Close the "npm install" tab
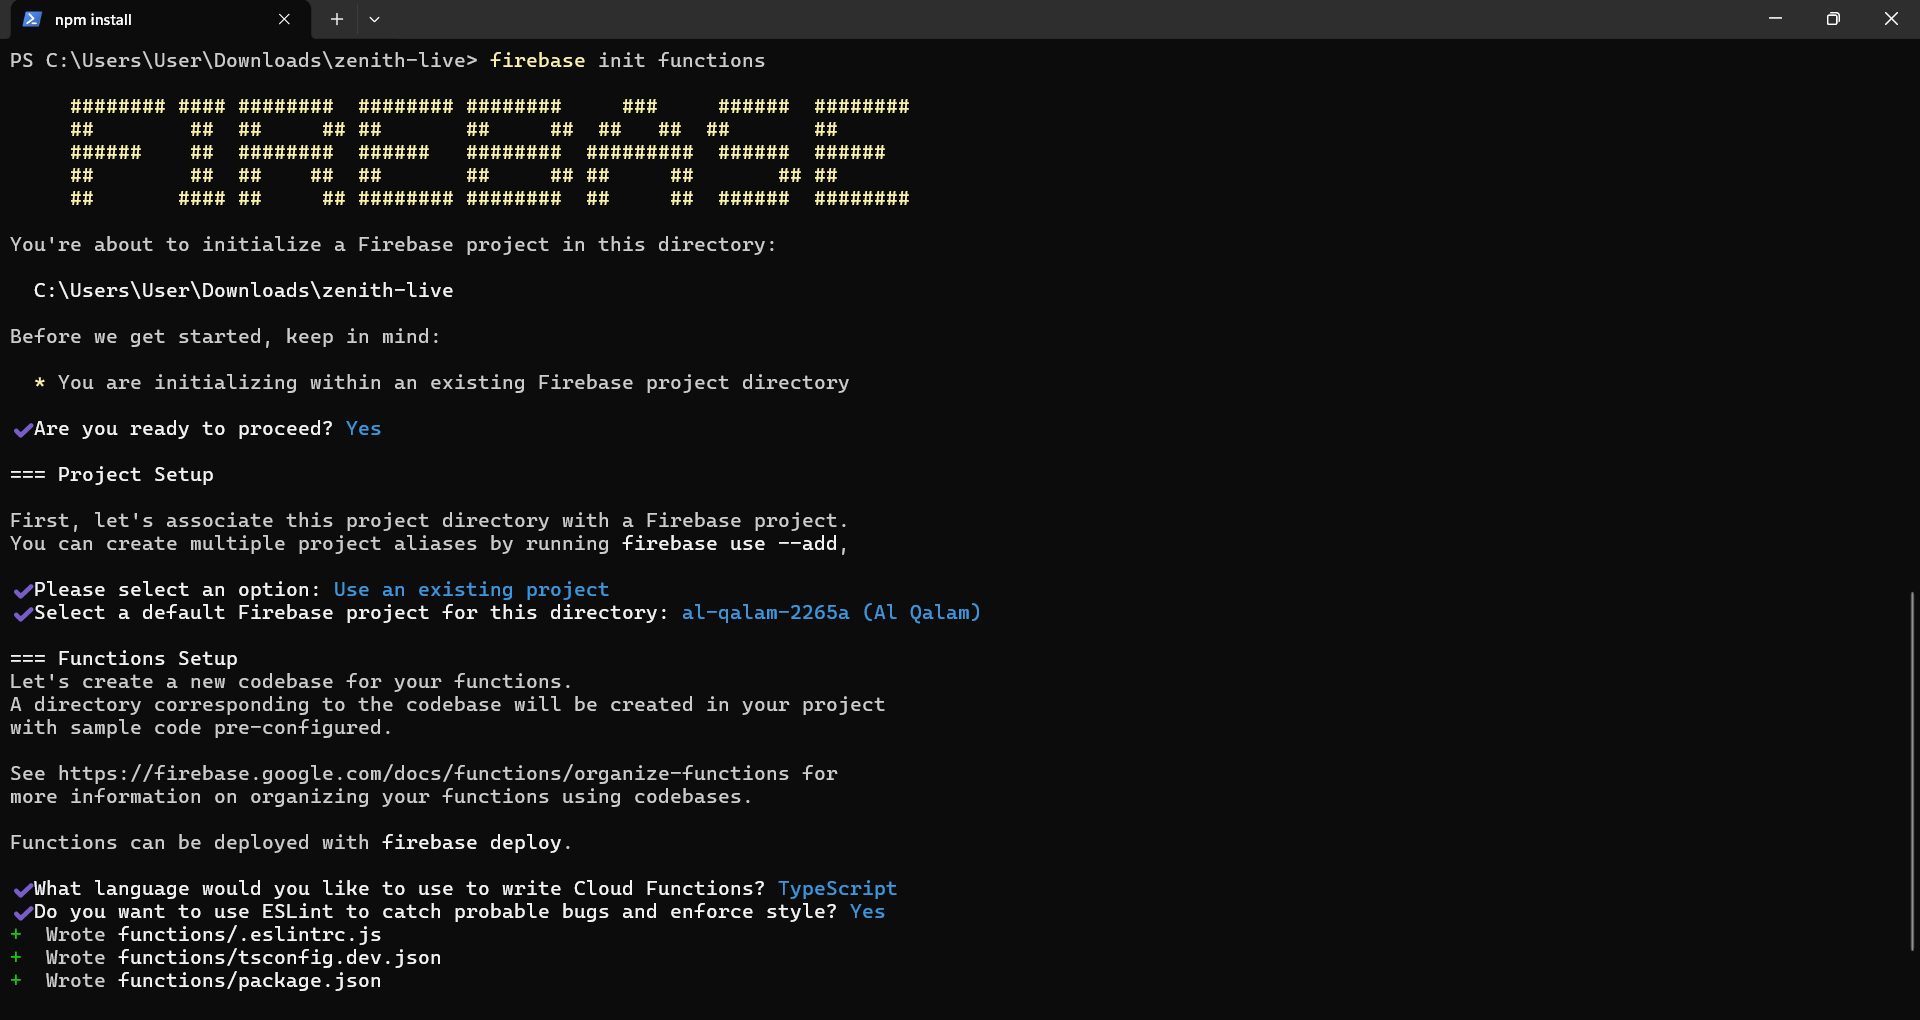Screen dimensions: 1920x1020 284,19
